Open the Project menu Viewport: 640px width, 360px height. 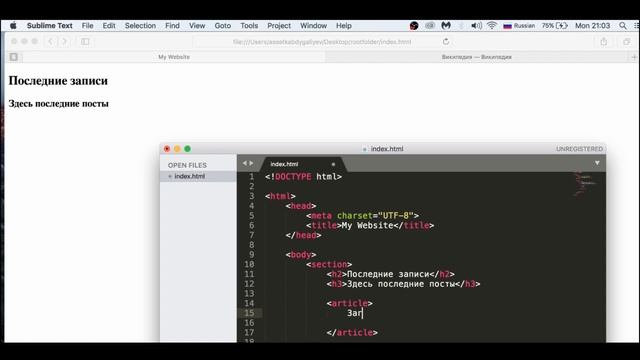[279, 25]
